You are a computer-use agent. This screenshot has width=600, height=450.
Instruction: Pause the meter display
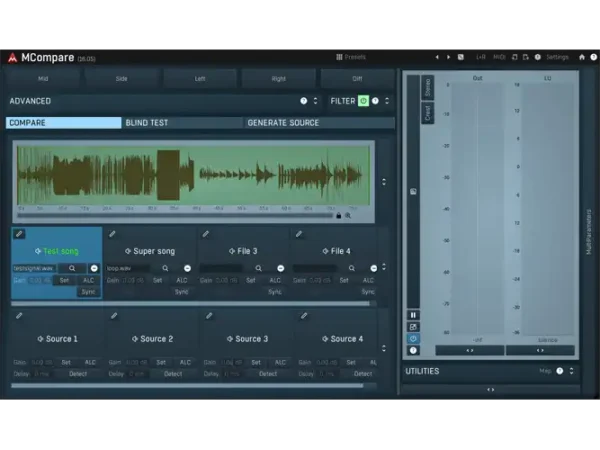(x=413, y=315)
